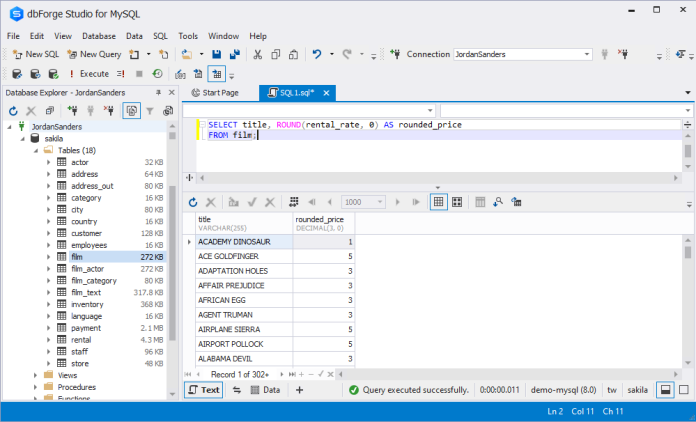Click the Save icon in main toolbar

[x=216, y=54]
